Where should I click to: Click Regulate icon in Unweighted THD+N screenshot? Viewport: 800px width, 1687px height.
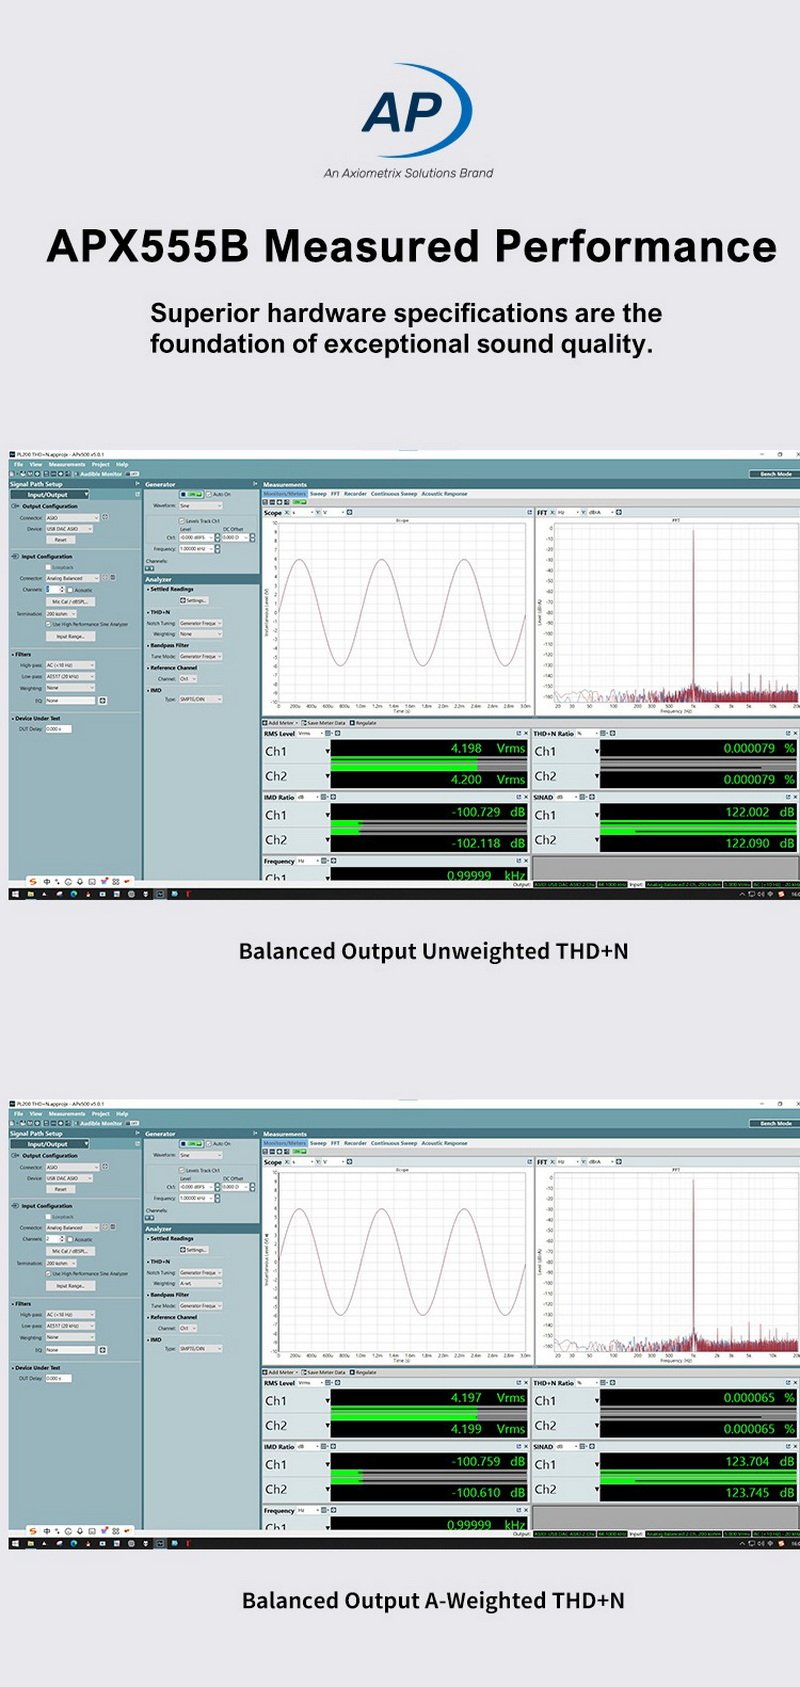pos(353,722)
